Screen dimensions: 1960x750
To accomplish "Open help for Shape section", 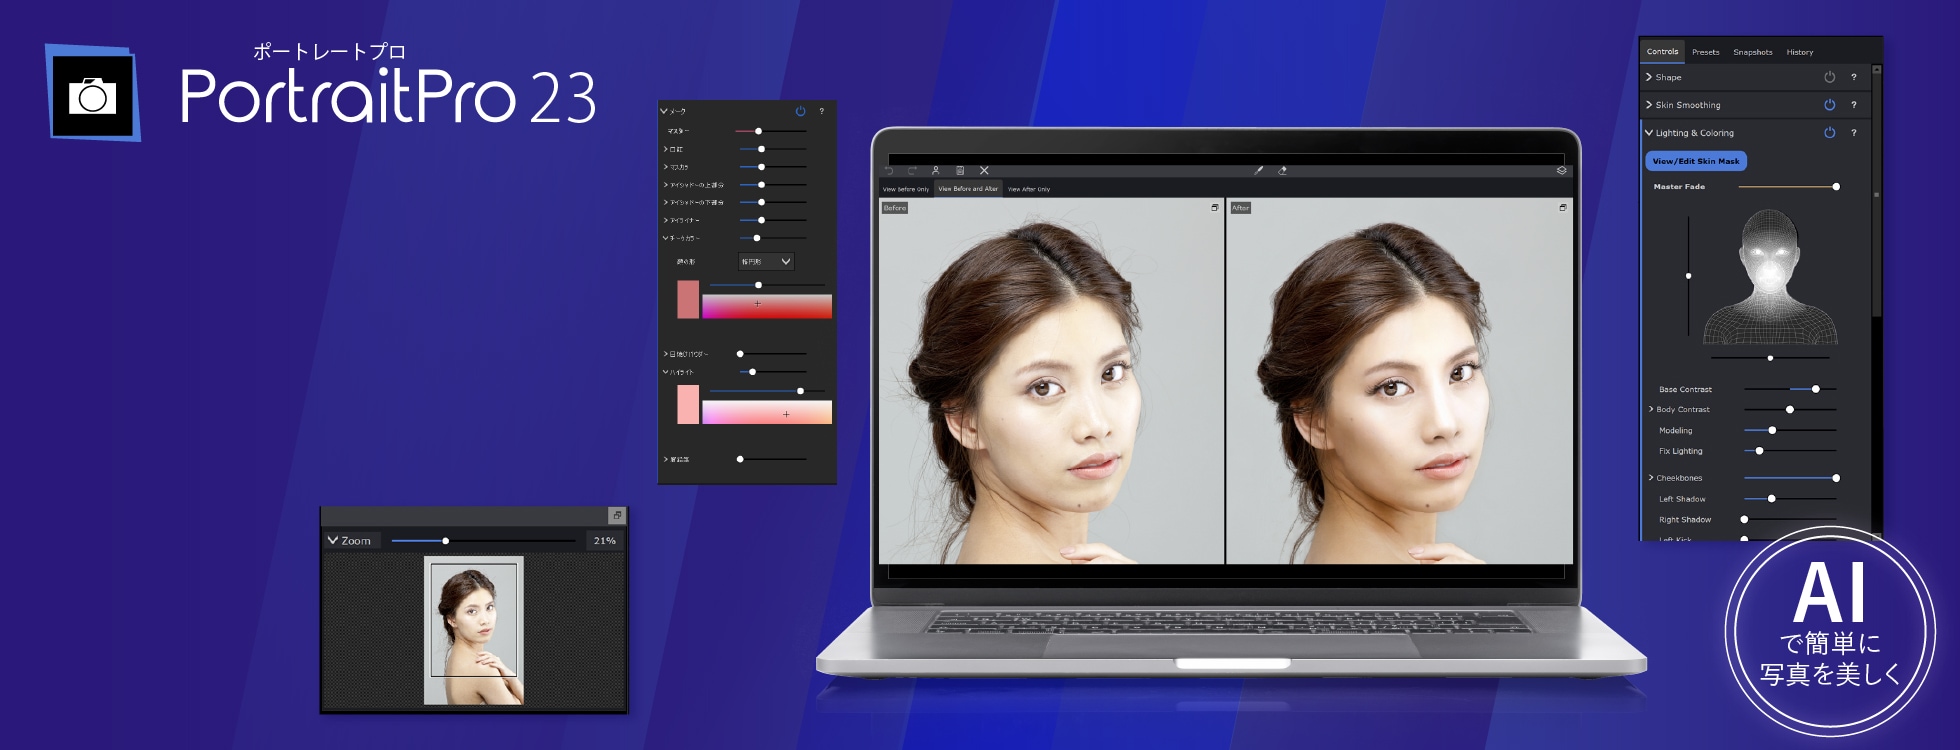I will 1853,77.
